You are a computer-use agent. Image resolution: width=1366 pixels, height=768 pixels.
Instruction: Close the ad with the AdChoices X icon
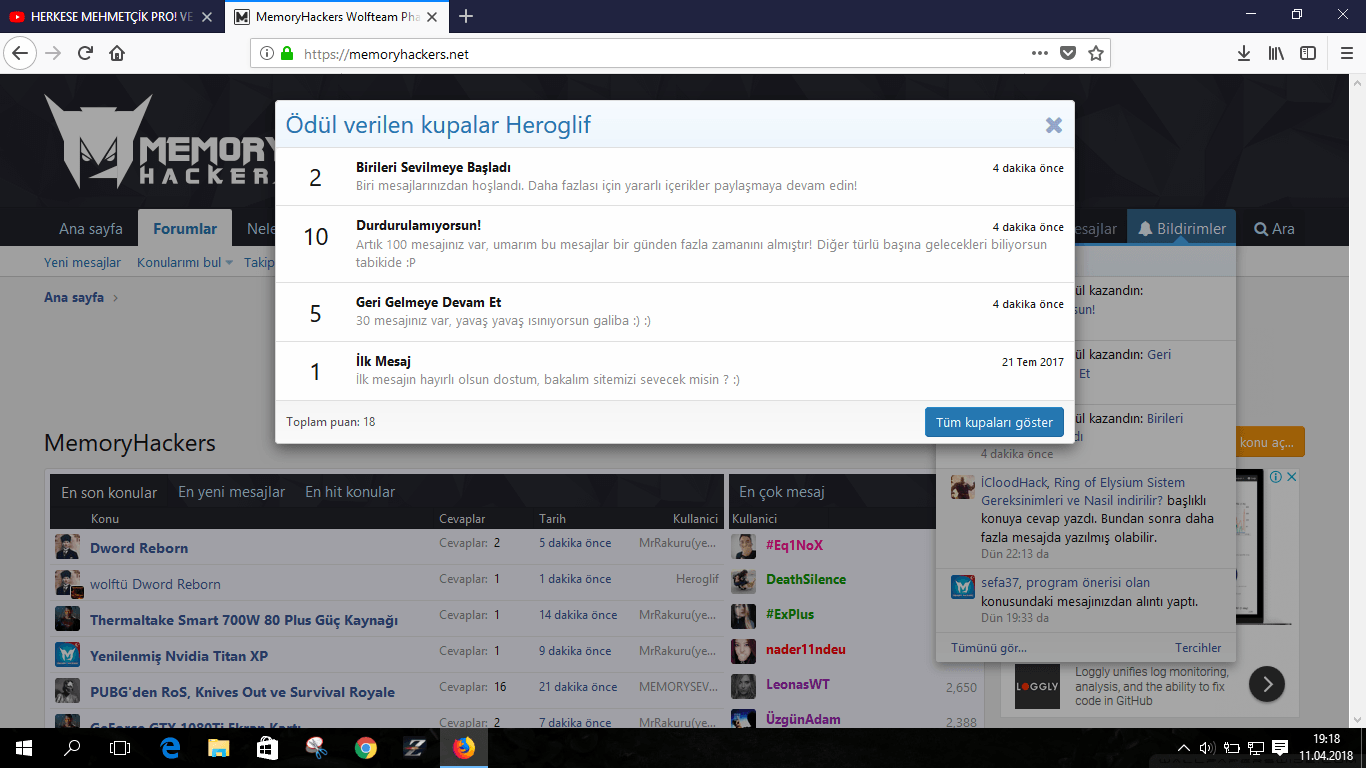tap(1291, 477)
